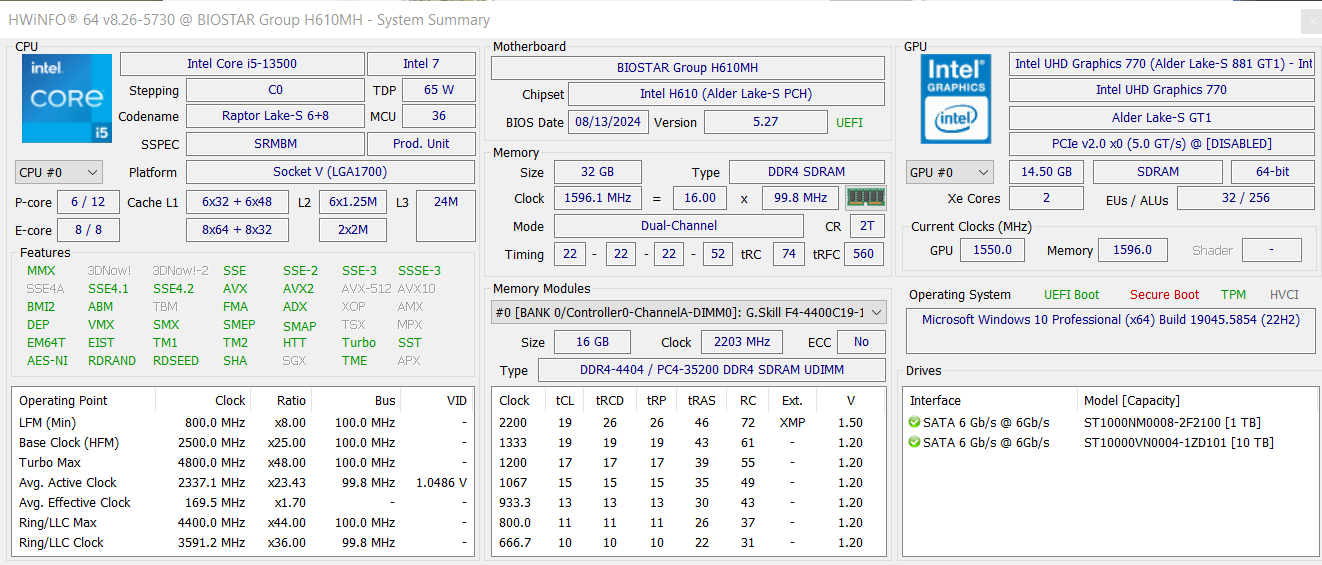
Task: Click the Intel Core i5 CPU logo
Action: 66,98
